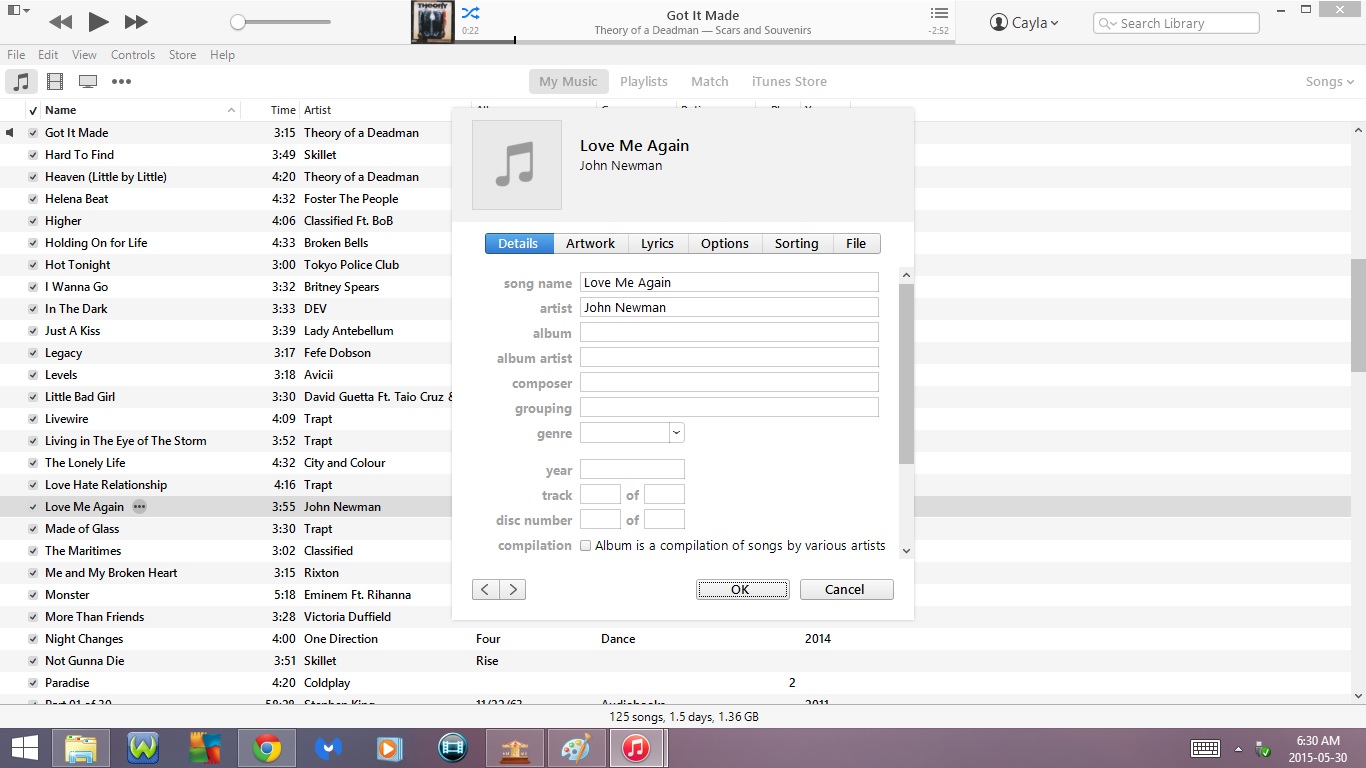Open the iTunes Store section
1366x768 pixels.
(789, 82)
